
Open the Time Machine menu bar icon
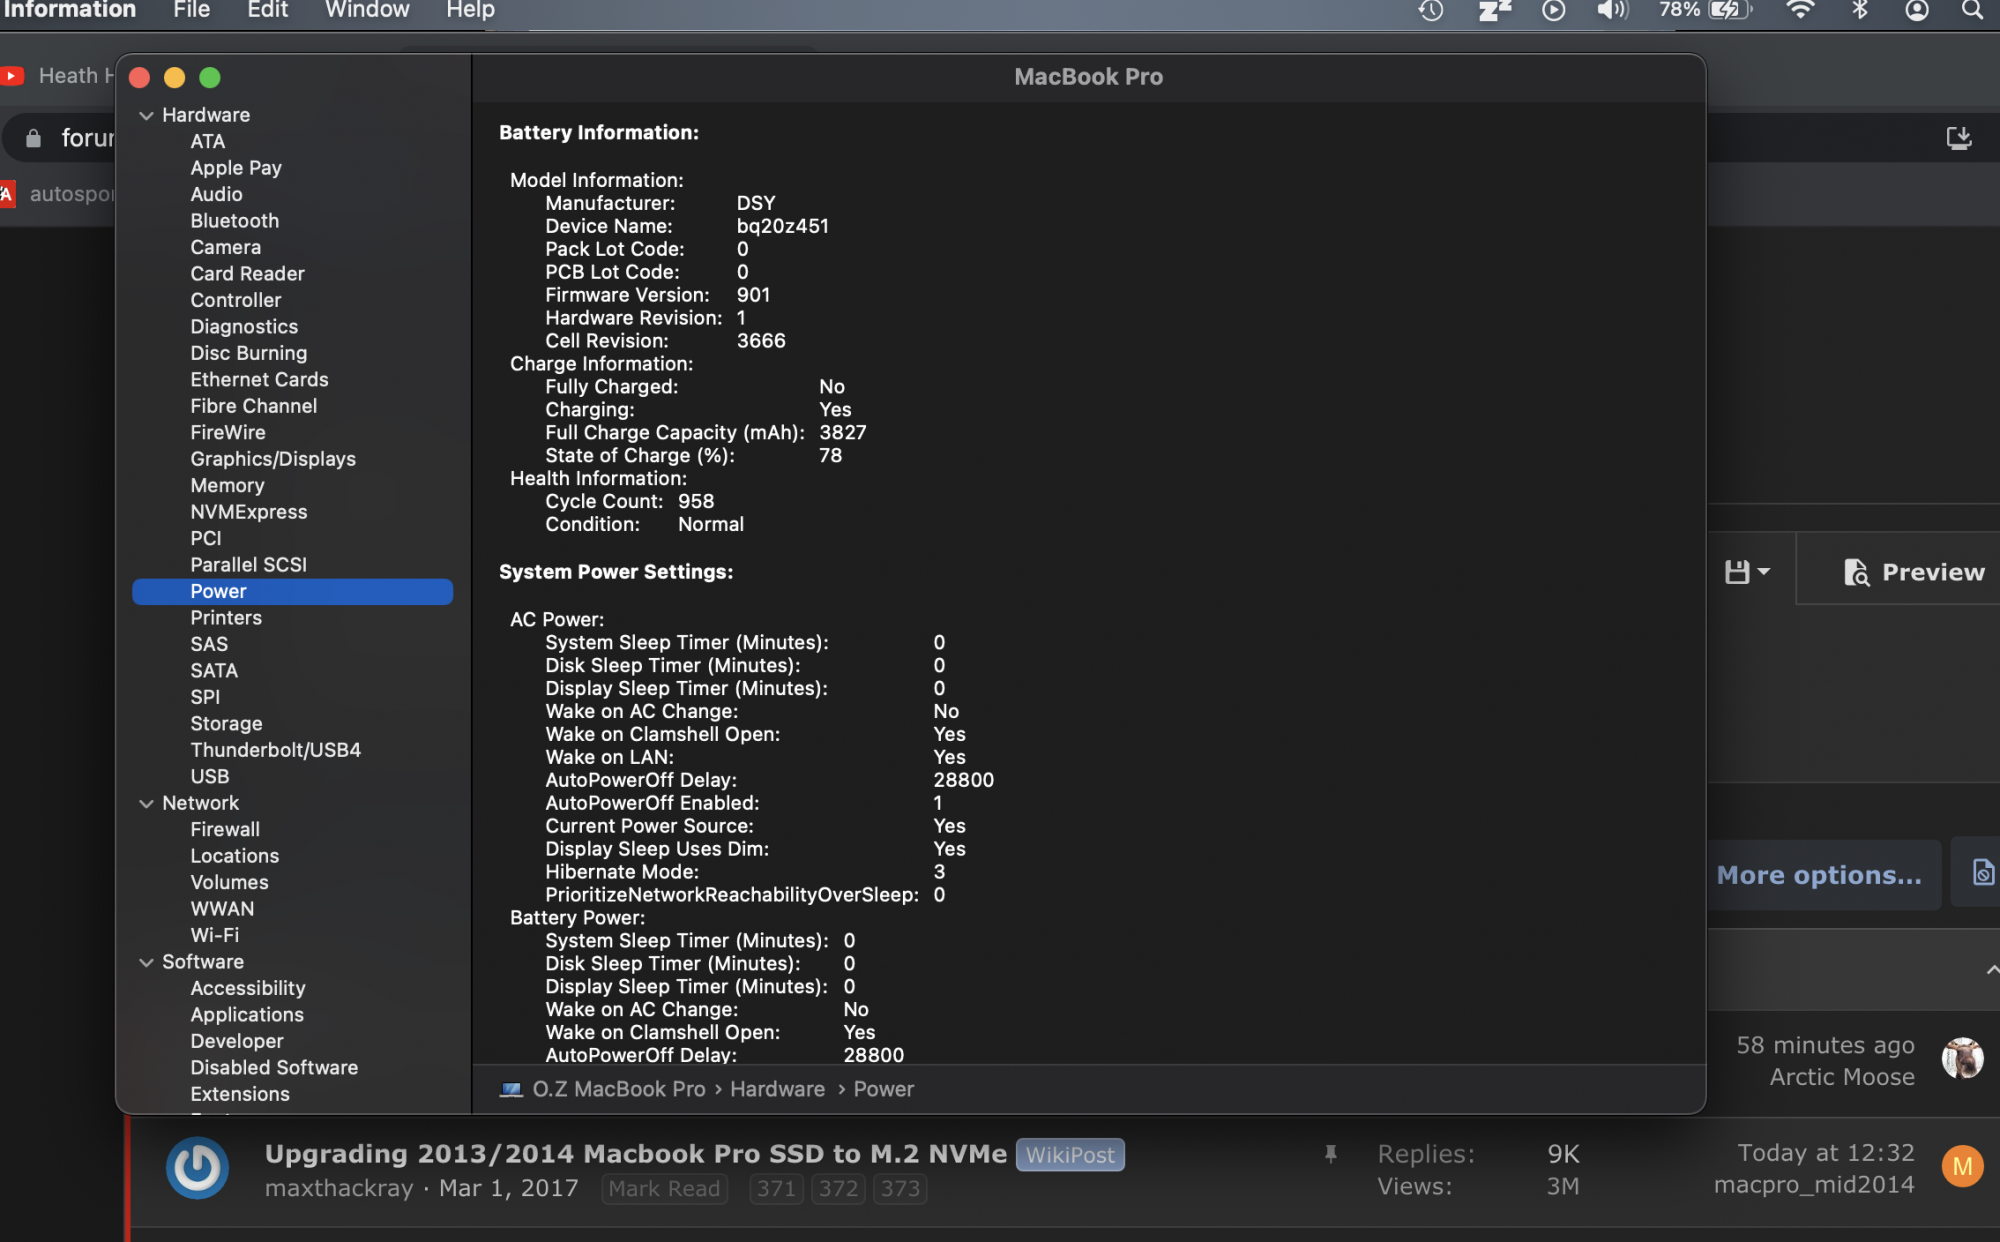point(1431,10)
